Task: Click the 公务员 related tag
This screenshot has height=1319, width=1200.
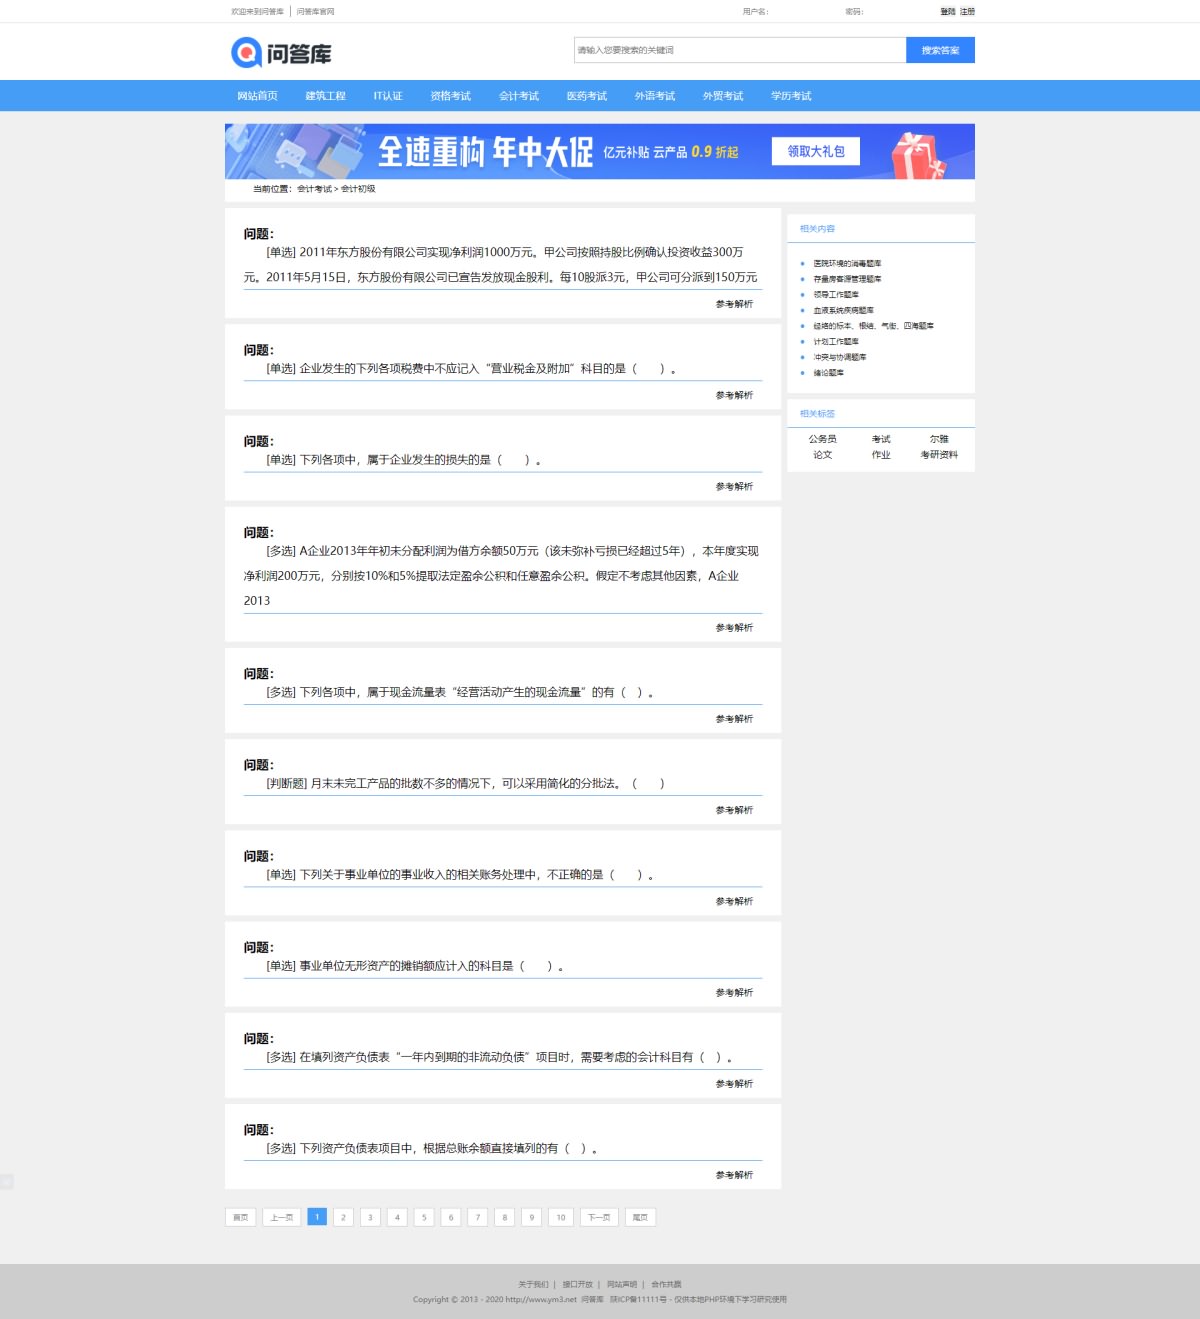Action: tap(822, 439)
